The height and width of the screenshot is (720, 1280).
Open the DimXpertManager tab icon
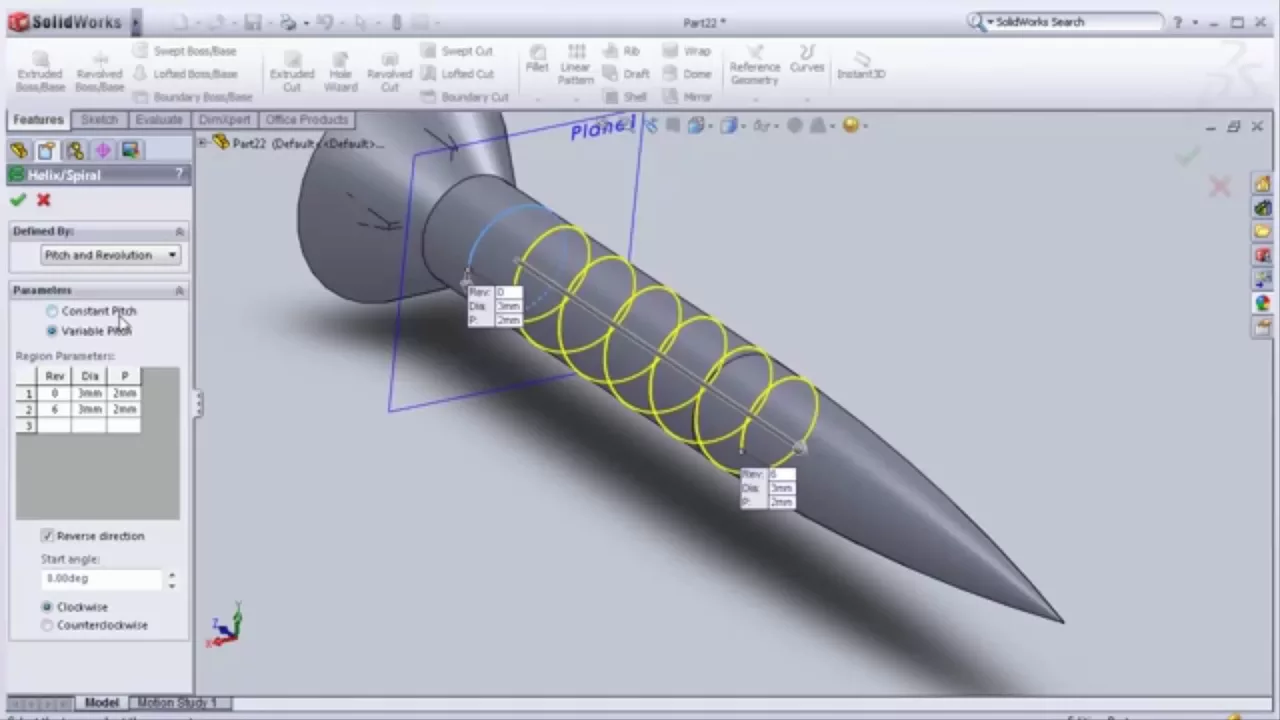tap(102, 150)
